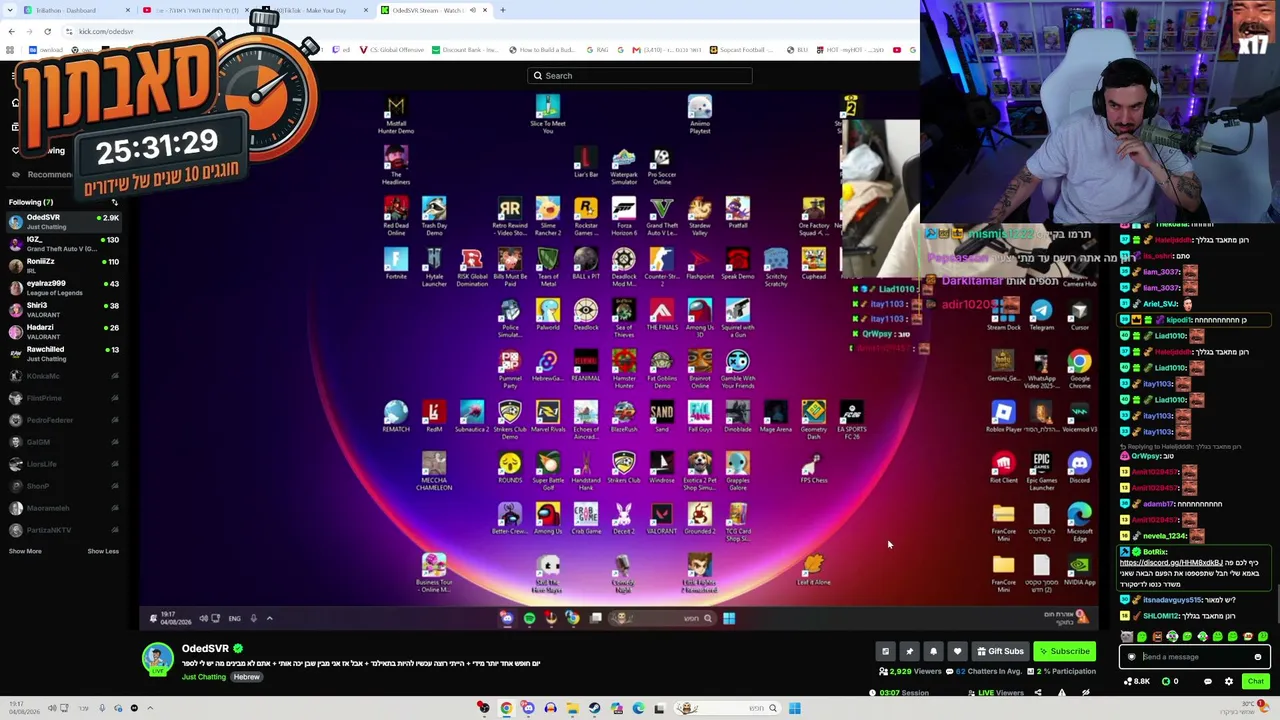
Task: Open the EA SPORTS FC 26 shortcut
Action: click(x=852, y=420)
